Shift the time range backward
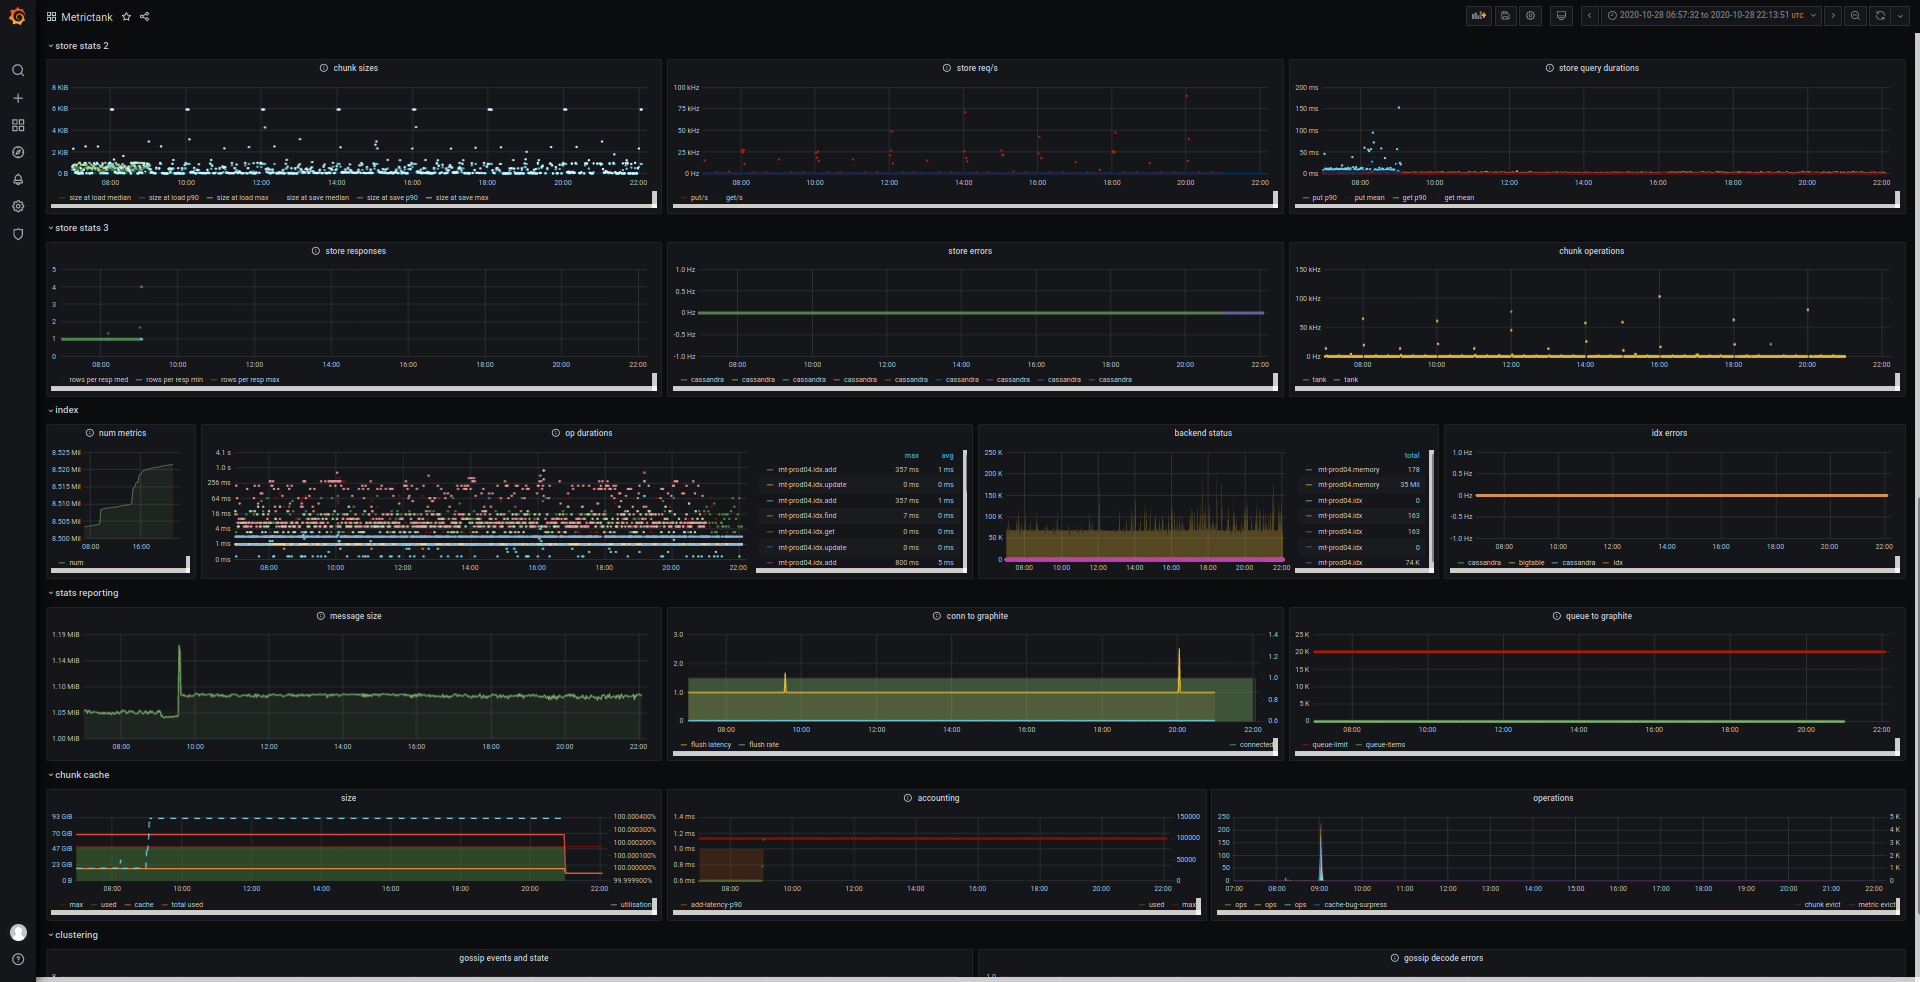Image resolution: width=1920 pixels, height=982 pixels. pyautogui.click(x=1589, y=16)
